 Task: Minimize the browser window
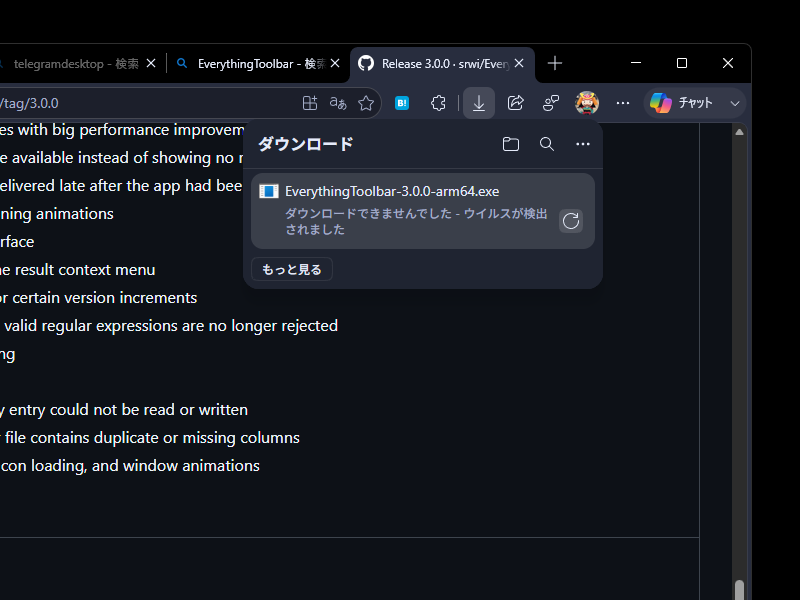[636, 63]
